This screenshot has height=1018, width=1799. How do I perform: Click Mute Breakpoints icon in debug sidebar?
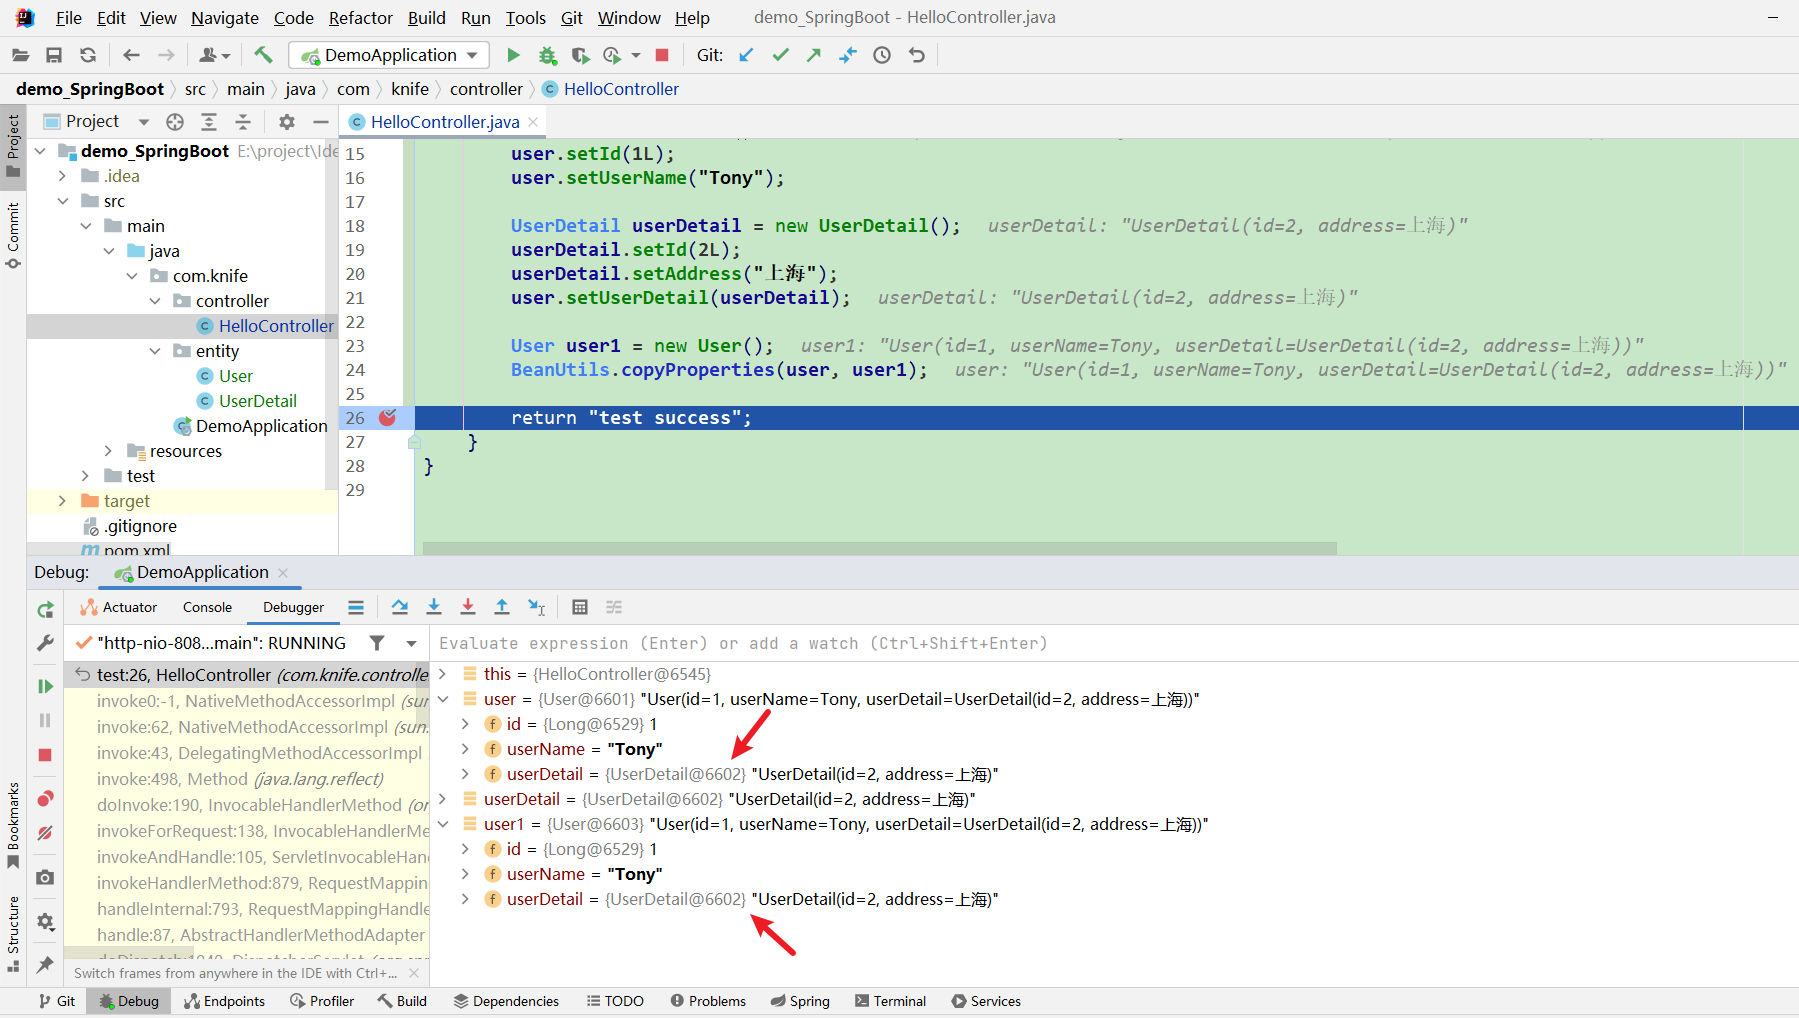coord(44,833)
